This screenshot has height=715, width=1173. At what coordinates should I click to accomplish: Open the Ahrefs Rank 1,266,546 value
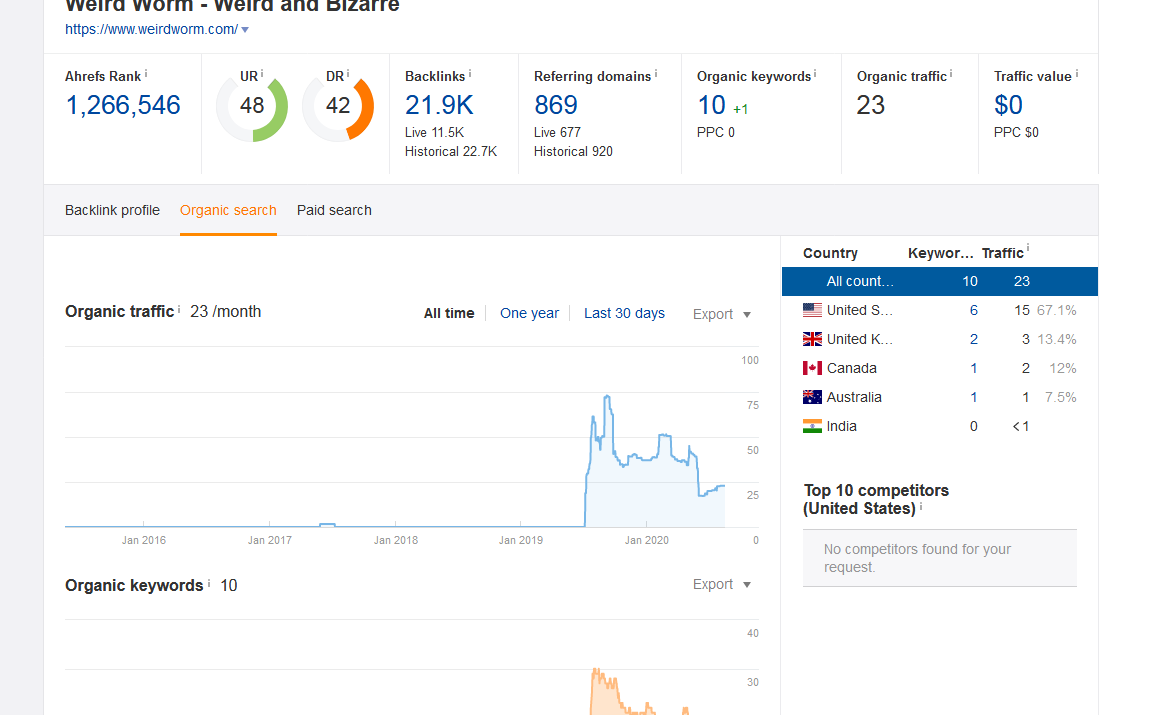pos(123,105)
